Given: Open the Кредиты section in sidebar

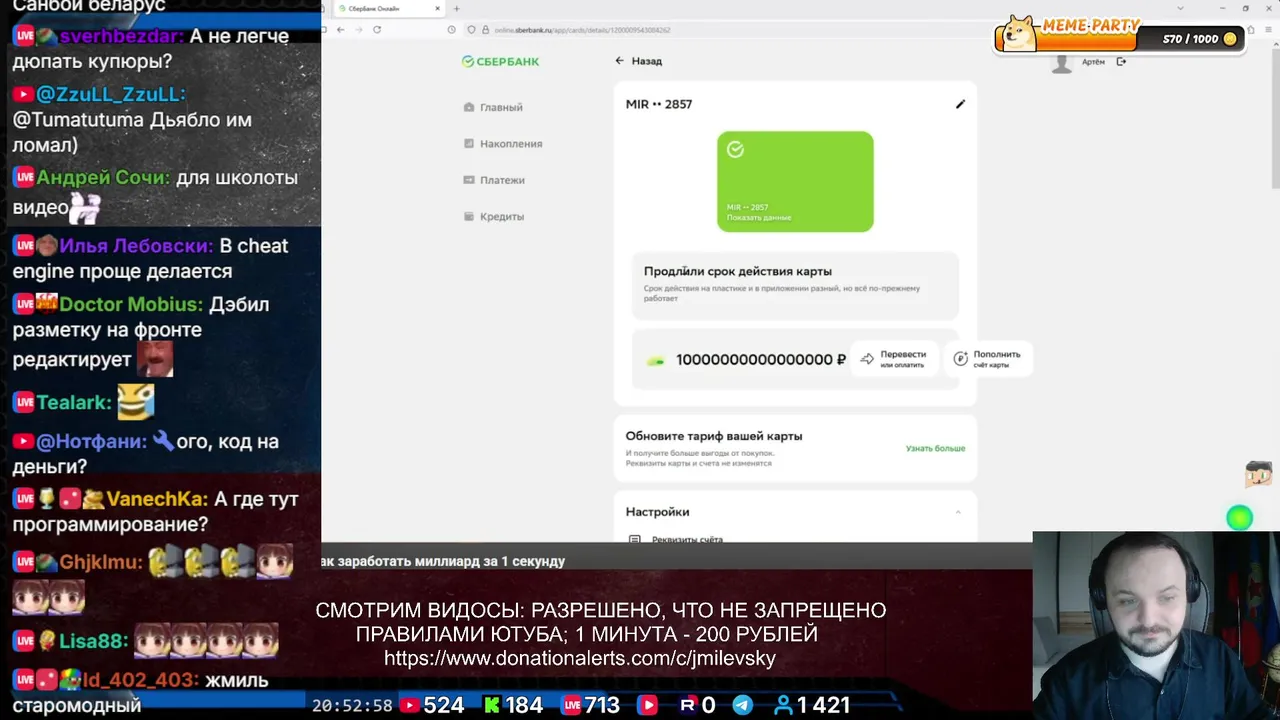Looking at the screenshot, I should click(494, 216).
